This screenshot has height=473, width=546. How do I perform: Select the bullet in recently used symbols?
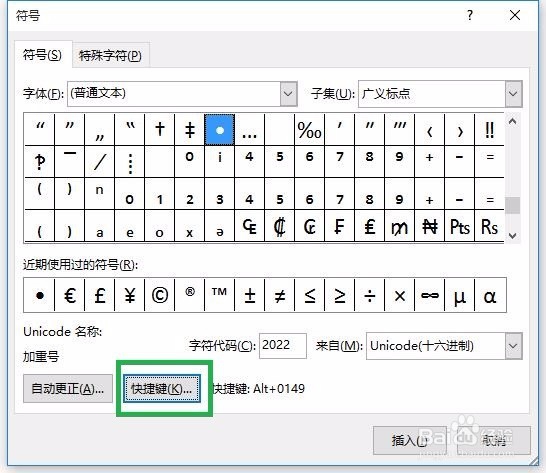(x=39, y=295)
